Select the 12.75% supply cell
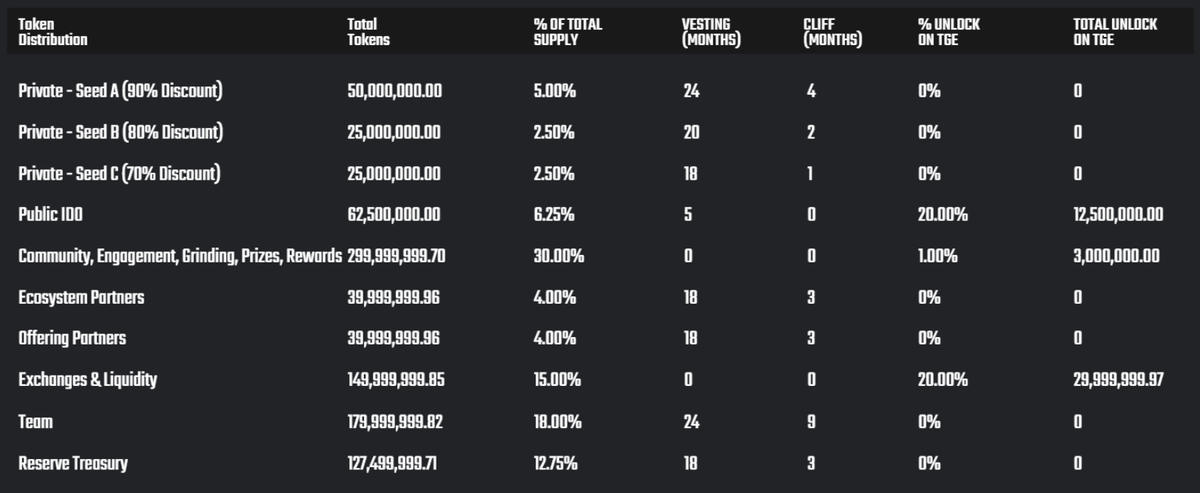1200x493 pixels. click(x=555, y=464)
